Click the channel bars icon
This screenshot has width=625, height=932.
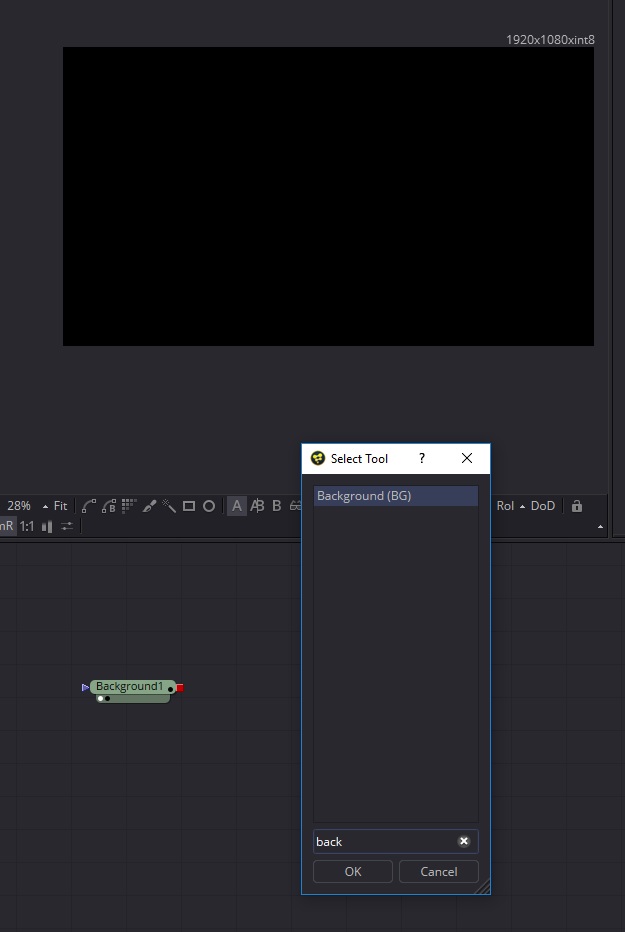47,526
